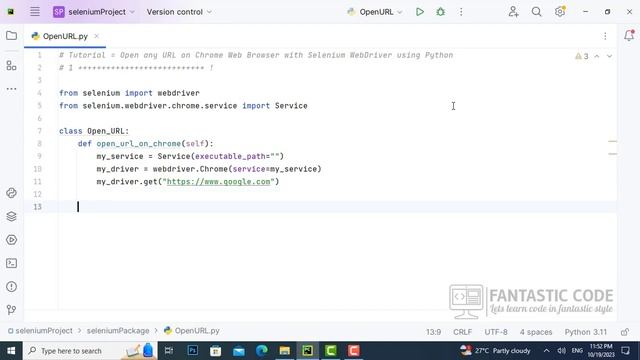640x360 pixels.
Task: Open the 27°C Partly cloudy weather widget
Action: tap(495, 351)
